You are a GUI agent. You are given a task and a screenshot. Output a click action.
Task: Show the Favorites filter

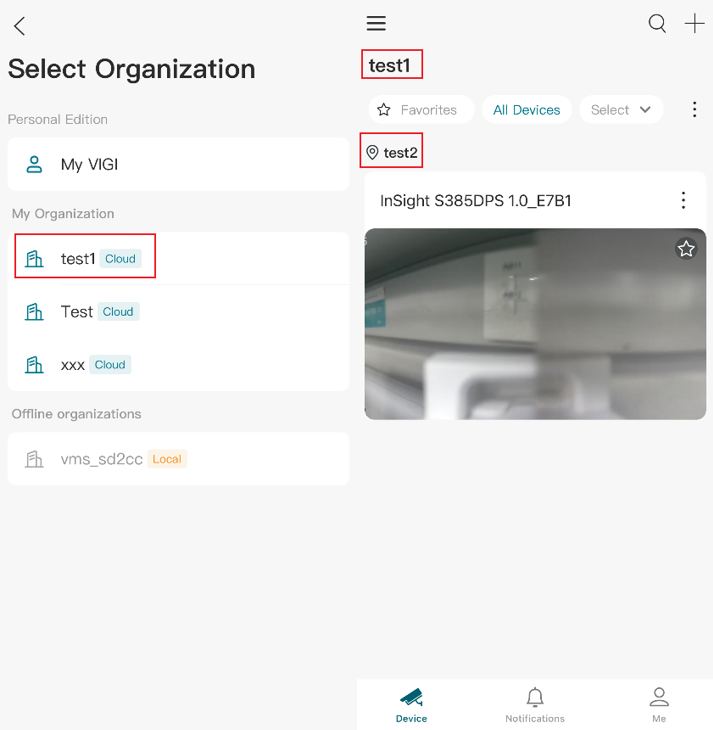(x=421, y=110)
